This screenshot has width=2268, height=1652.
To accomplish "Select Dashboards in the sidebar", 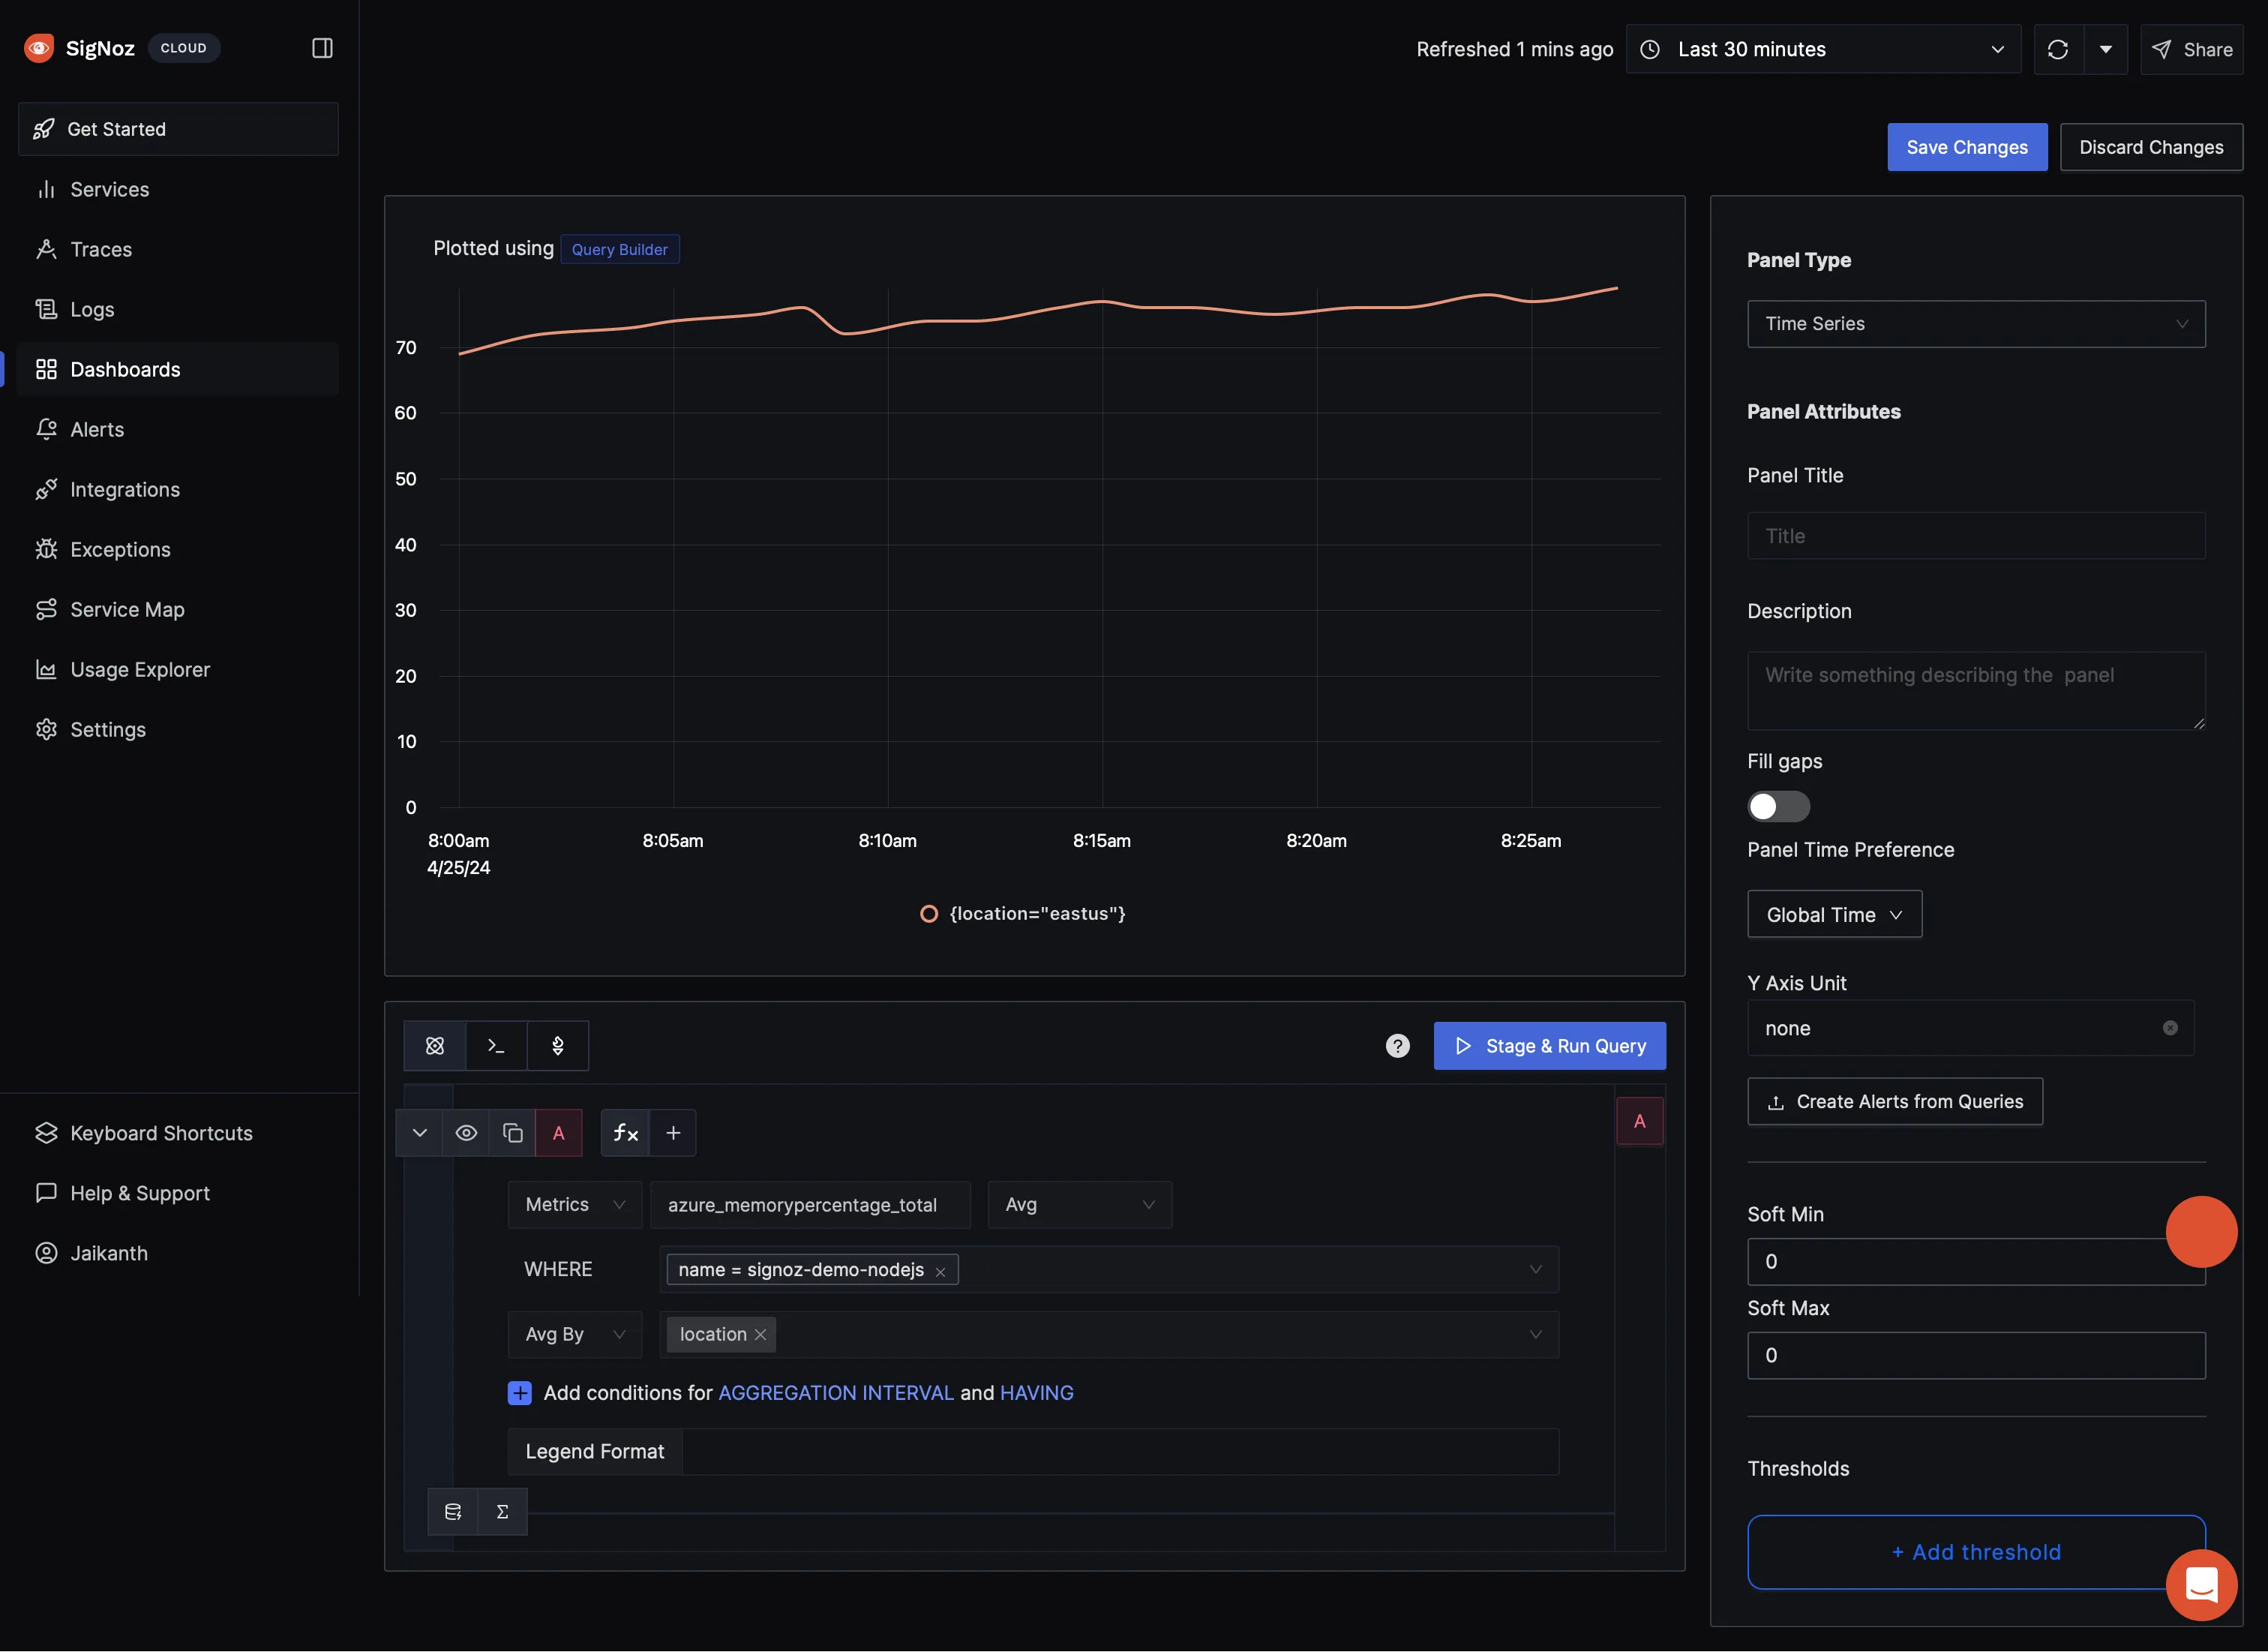I will tap(178, 369).
